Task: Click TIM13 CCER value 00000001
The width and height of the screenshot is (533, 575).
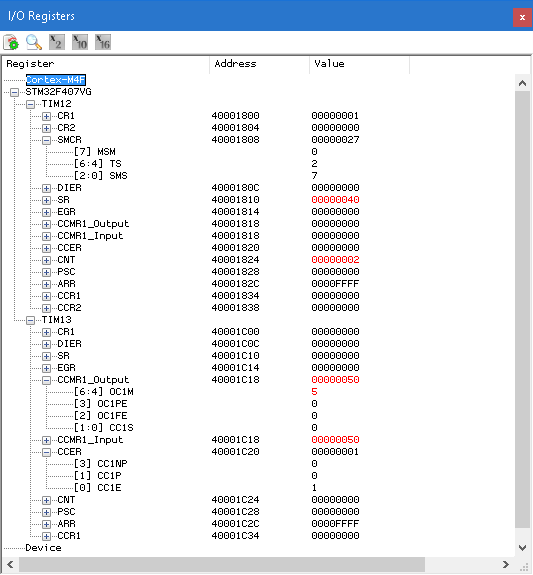Action: 335,452
